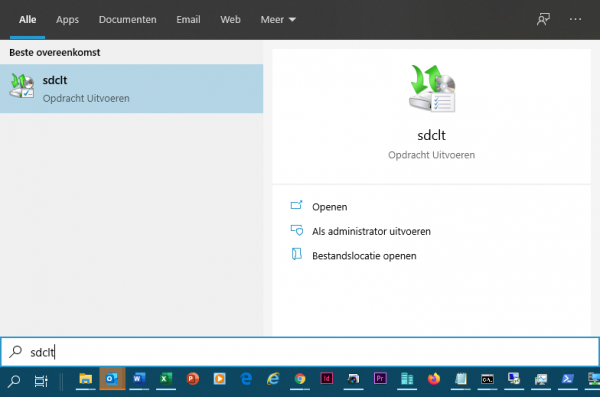Switch to the Documenten search tab

click(127, 20)
